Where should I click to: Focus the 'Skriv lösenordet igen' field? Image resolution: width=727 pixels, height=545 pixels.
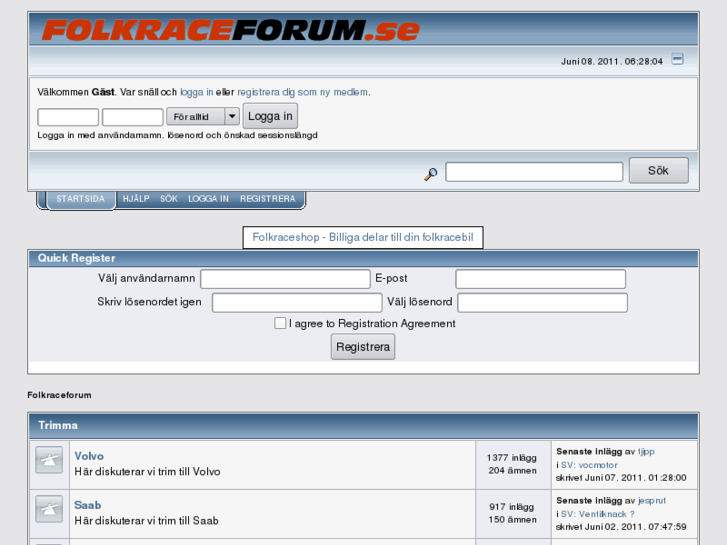pyautogui.click(x=297, y=303)
